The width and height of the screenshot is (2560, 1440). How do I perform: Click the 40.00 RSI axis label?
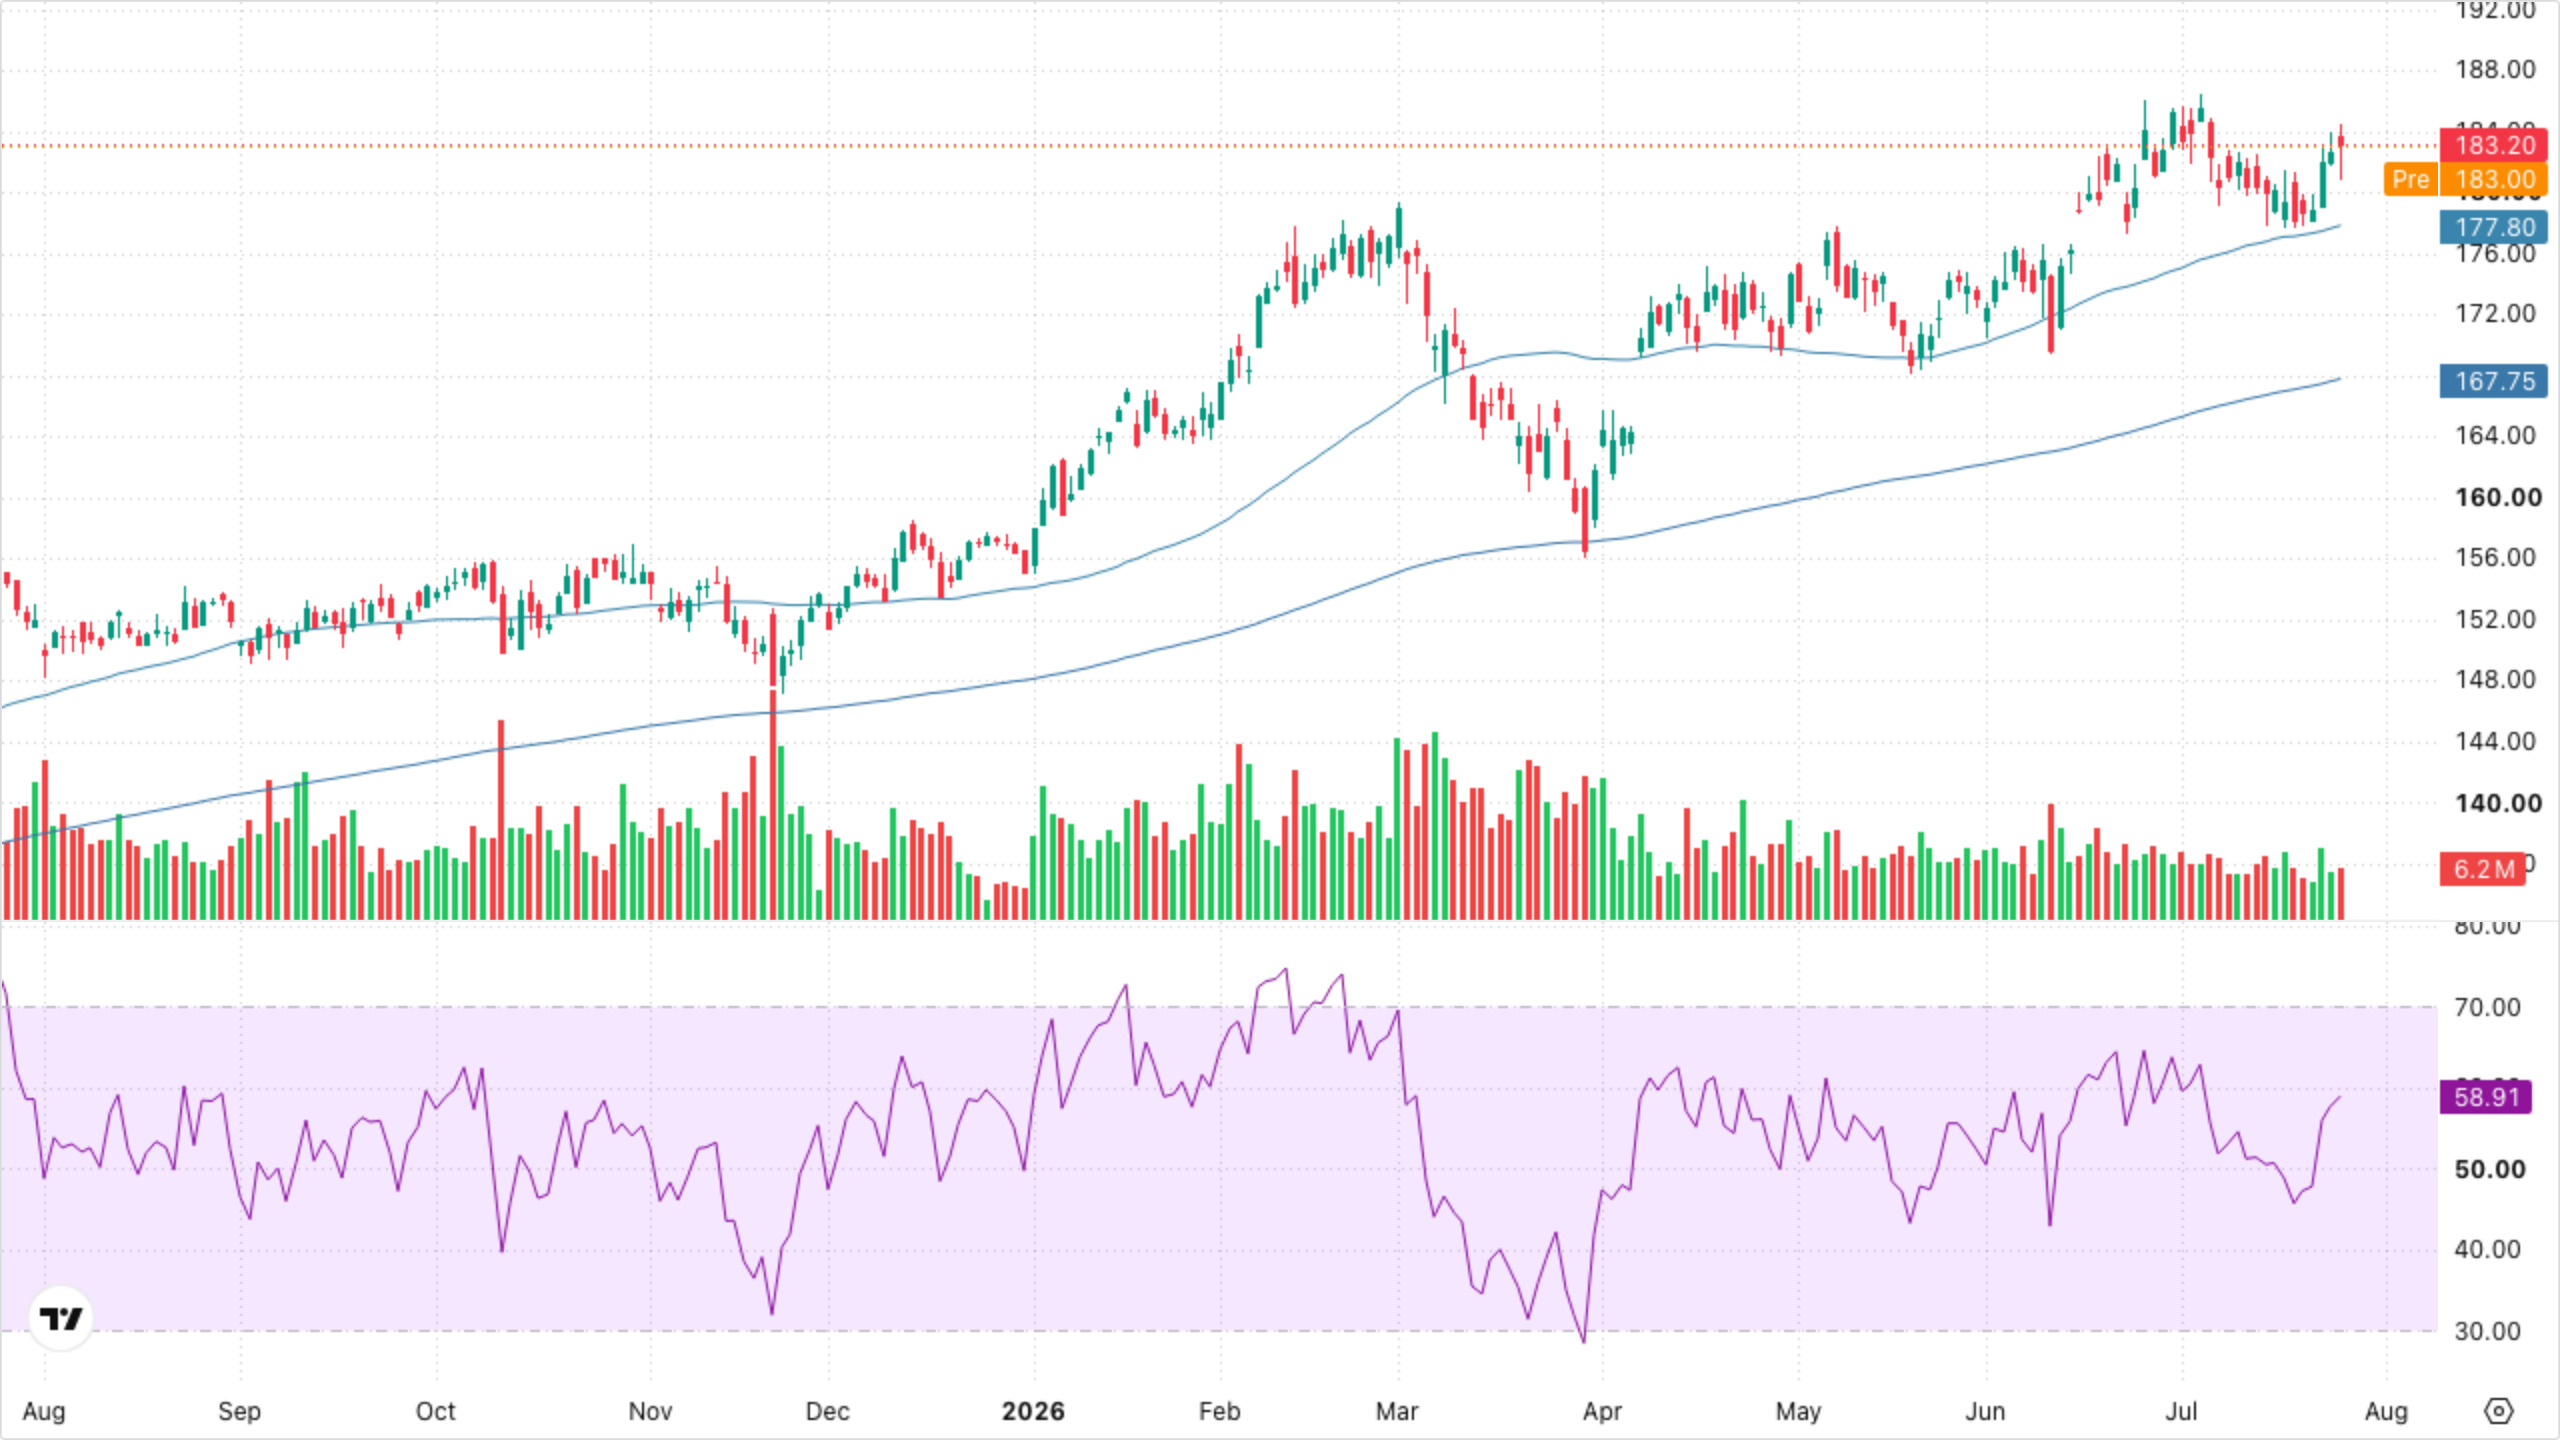click(x=2487, y=1249)
